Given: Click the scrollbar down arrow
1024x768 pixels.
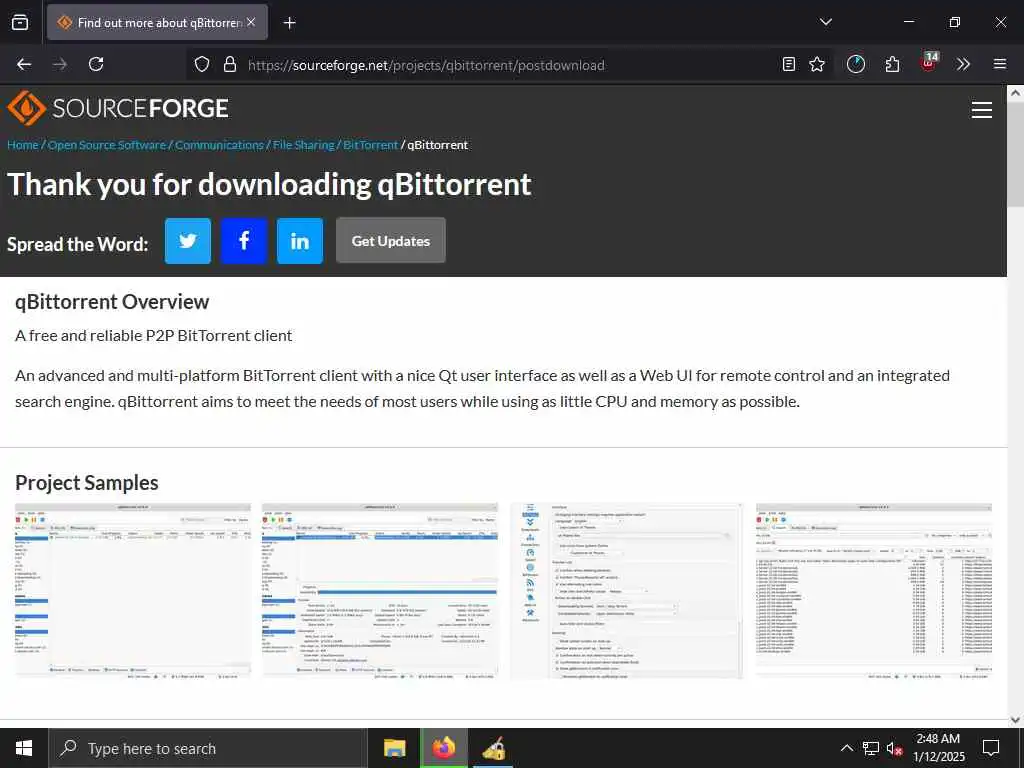Looking at the screenshot, I should click(1016, 720).
